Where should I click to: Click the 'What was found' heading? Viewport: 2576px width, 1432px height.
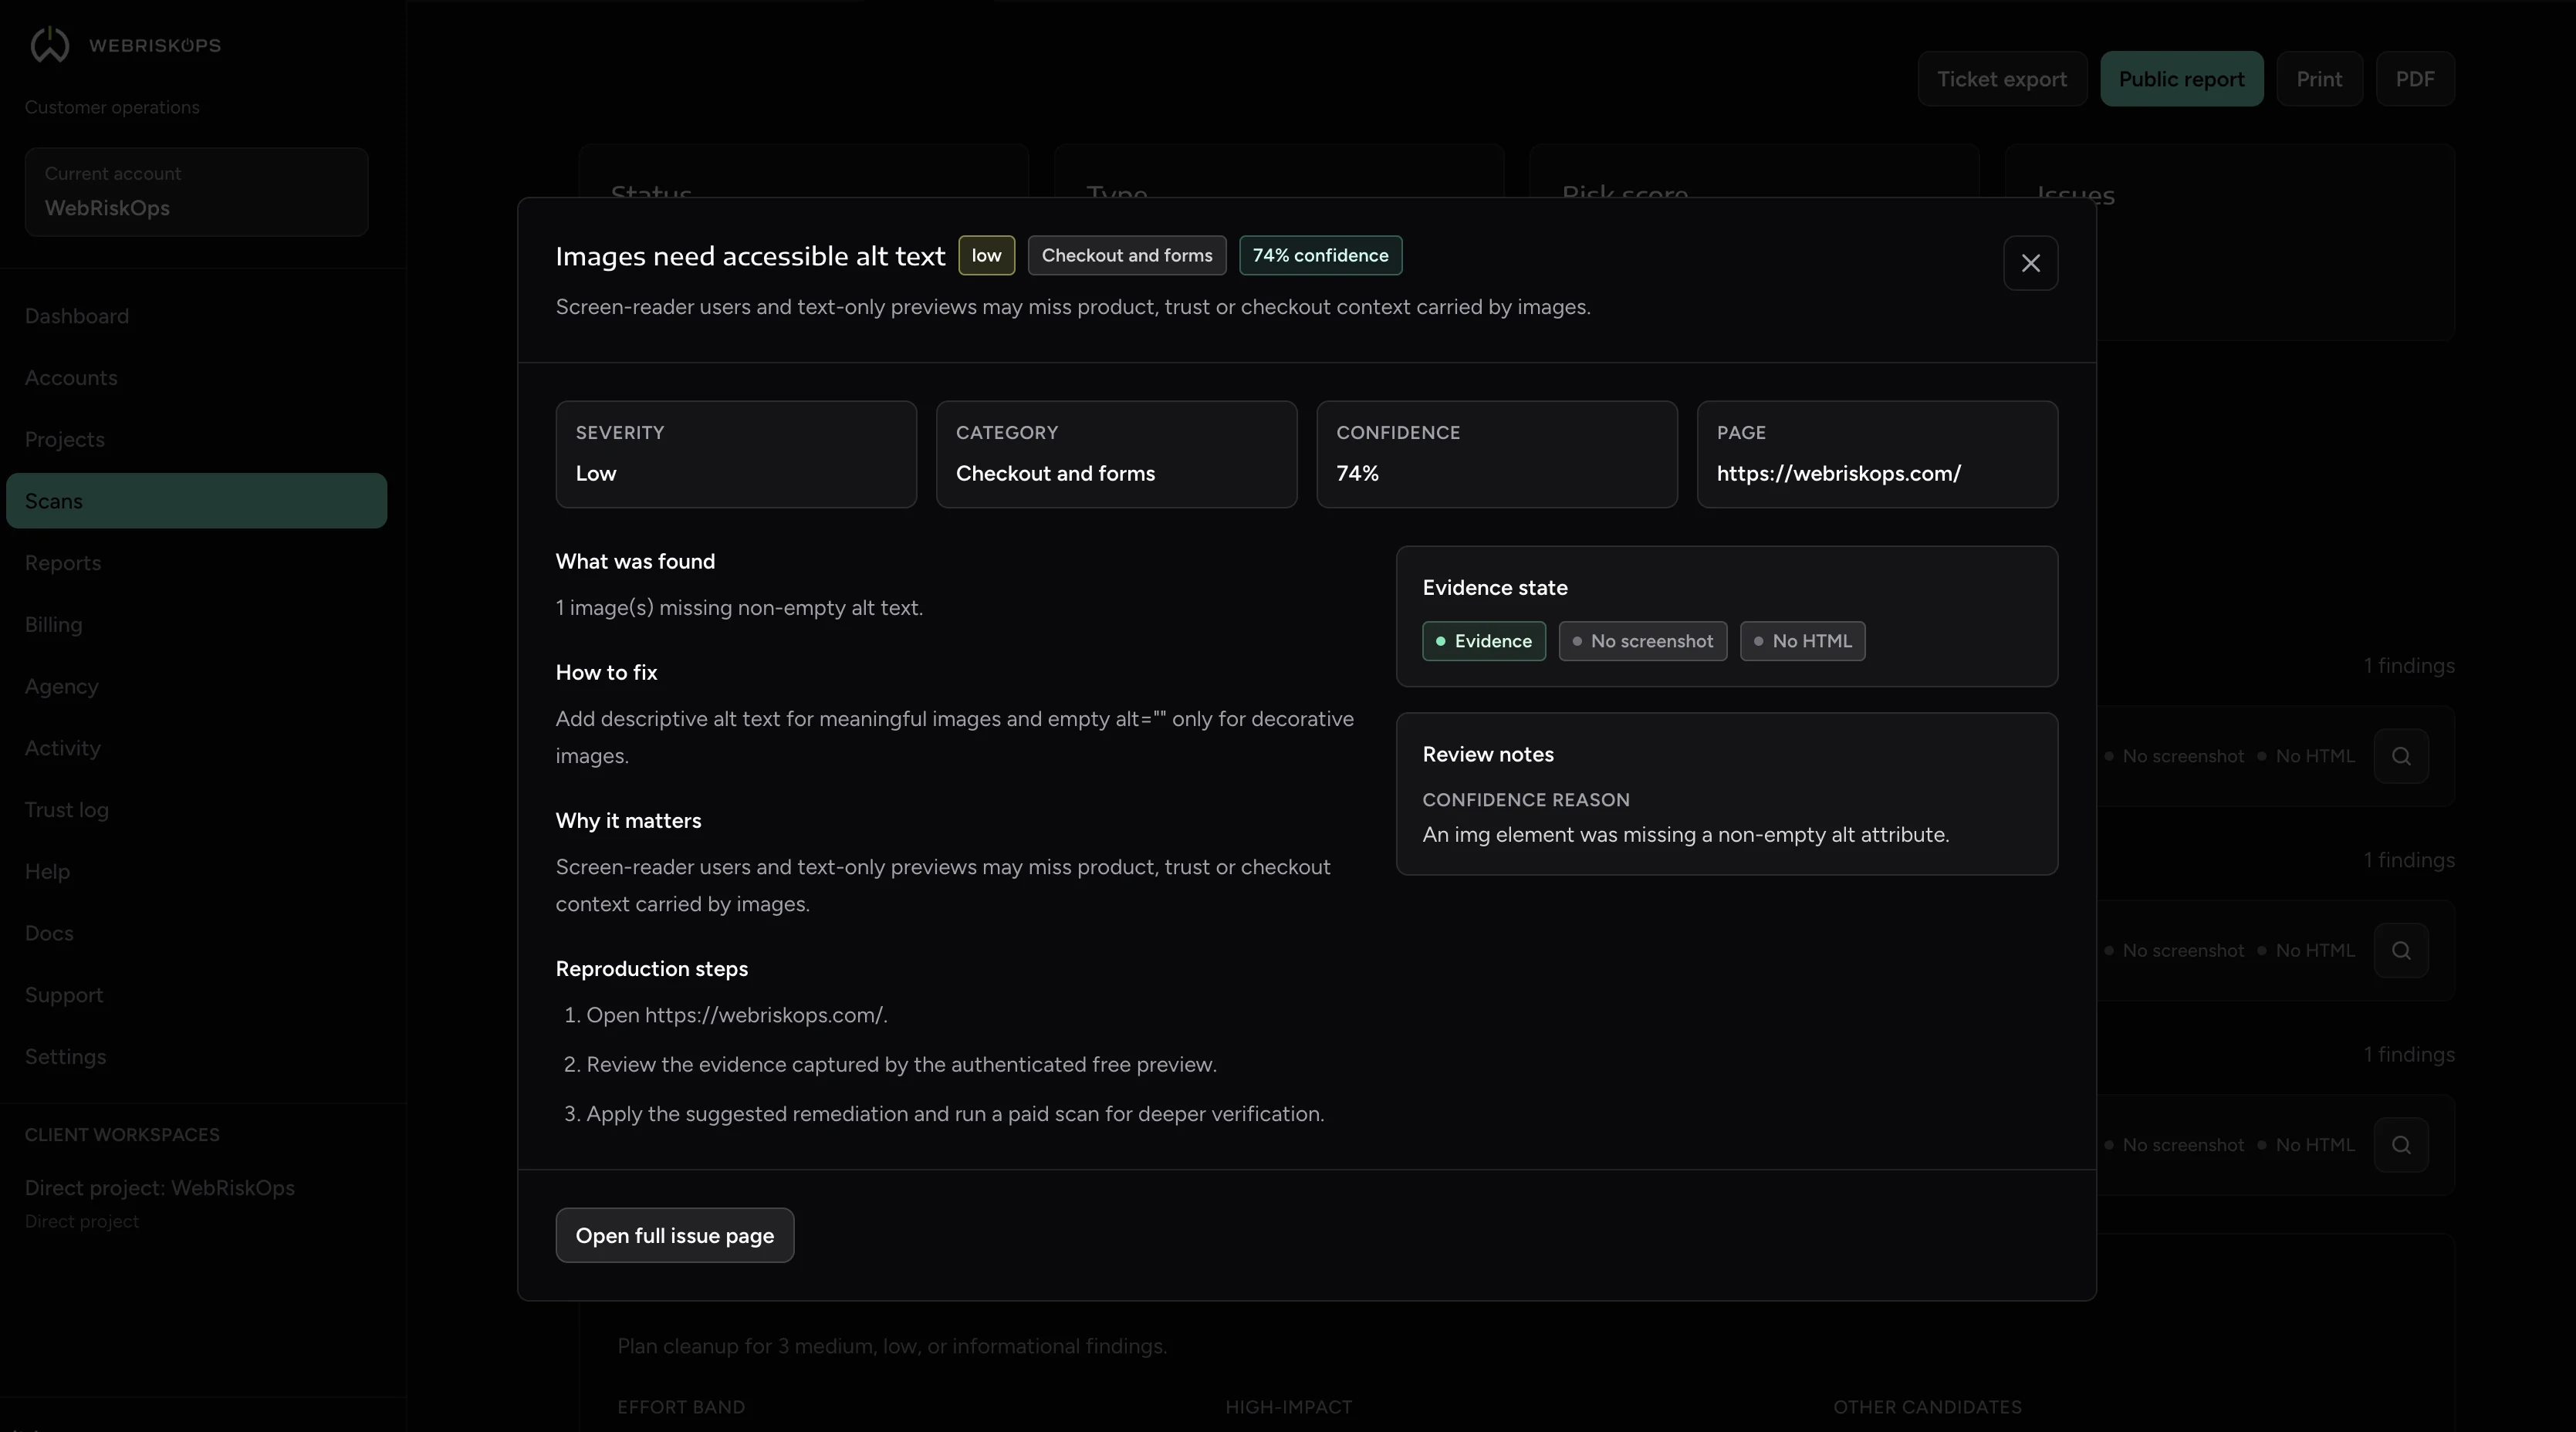(635, 562)
